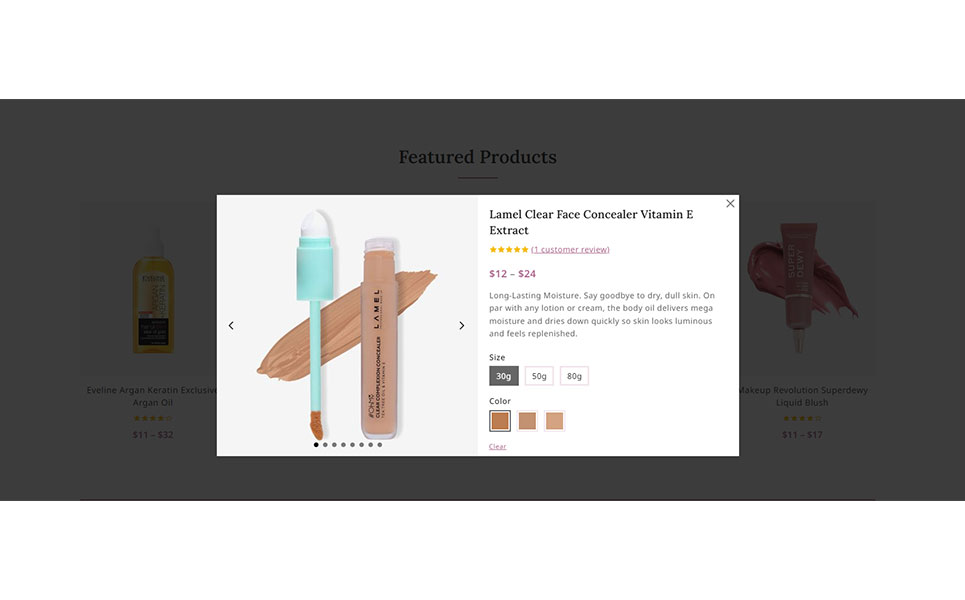Click the five-star rating icons

[x=508, y=249]
